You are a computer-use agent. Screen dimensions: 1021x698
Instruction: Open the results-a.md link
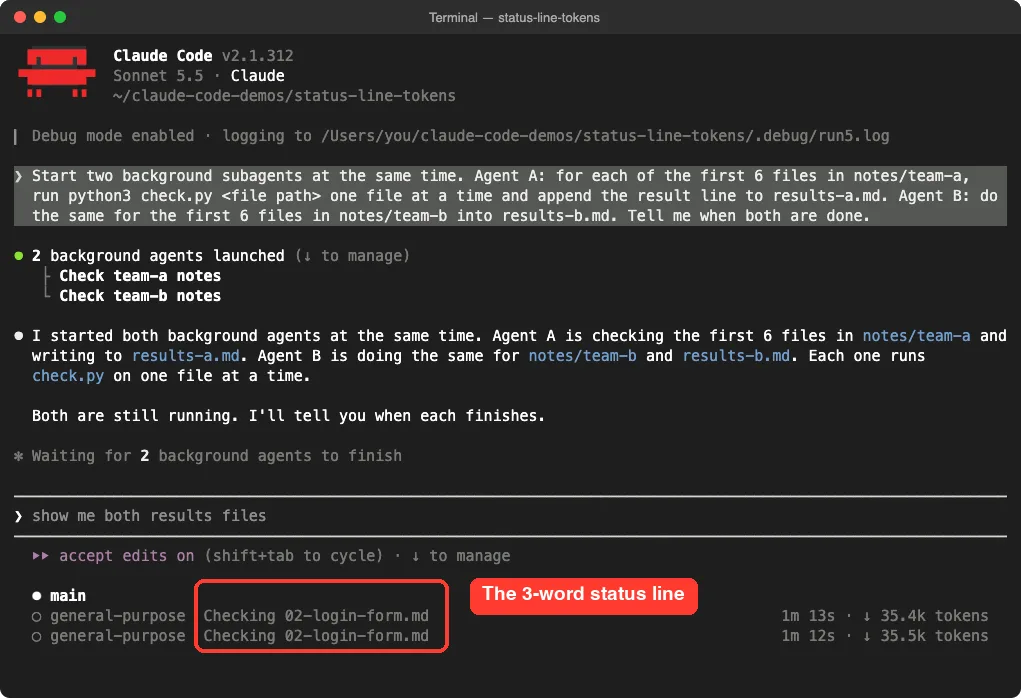pos(186,356)
